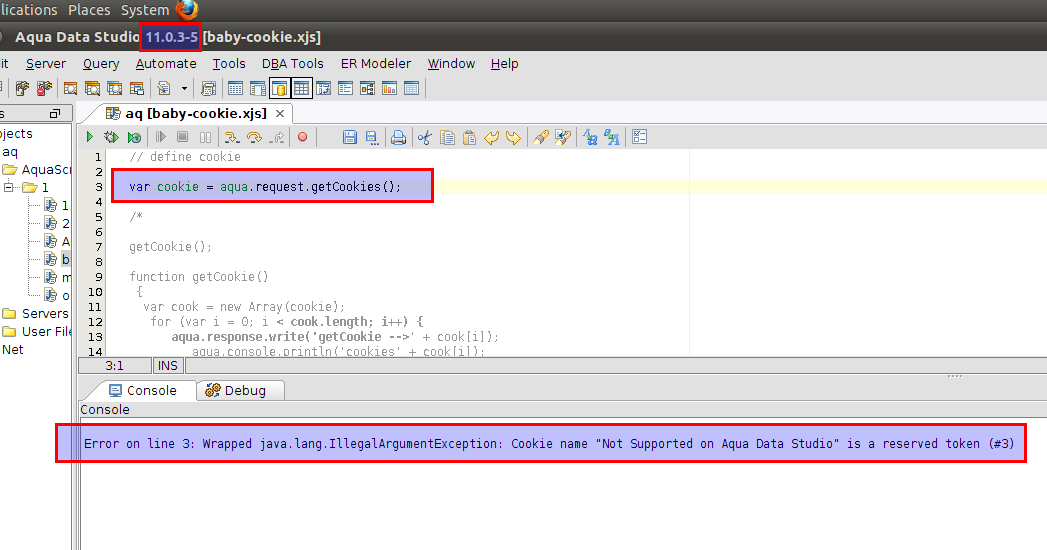The width and height of the screenshot is (1047, 550).
Task: Open the dropdown arrow beside the script icon
Action: pos(184,88)
